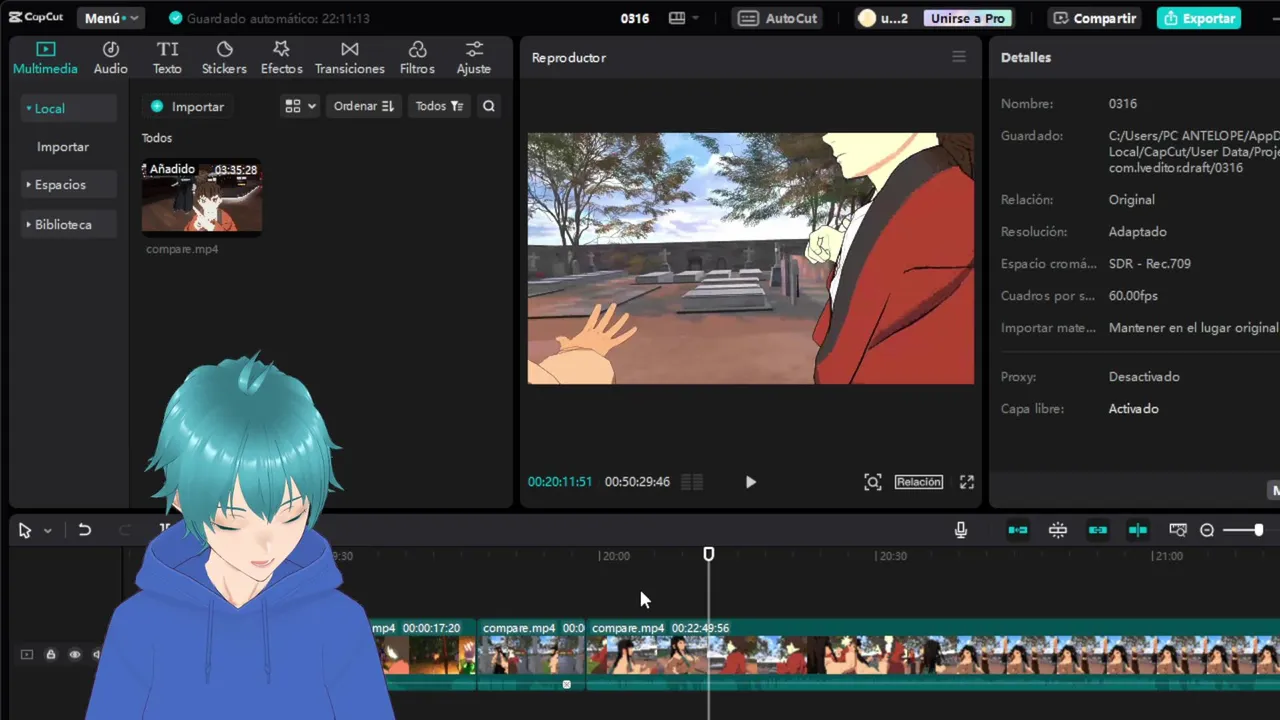The width and height of the screenshot is (1280, 720).
Task: Select the compare.mp4 media thumbnail
Action: [x=202, y=197]
